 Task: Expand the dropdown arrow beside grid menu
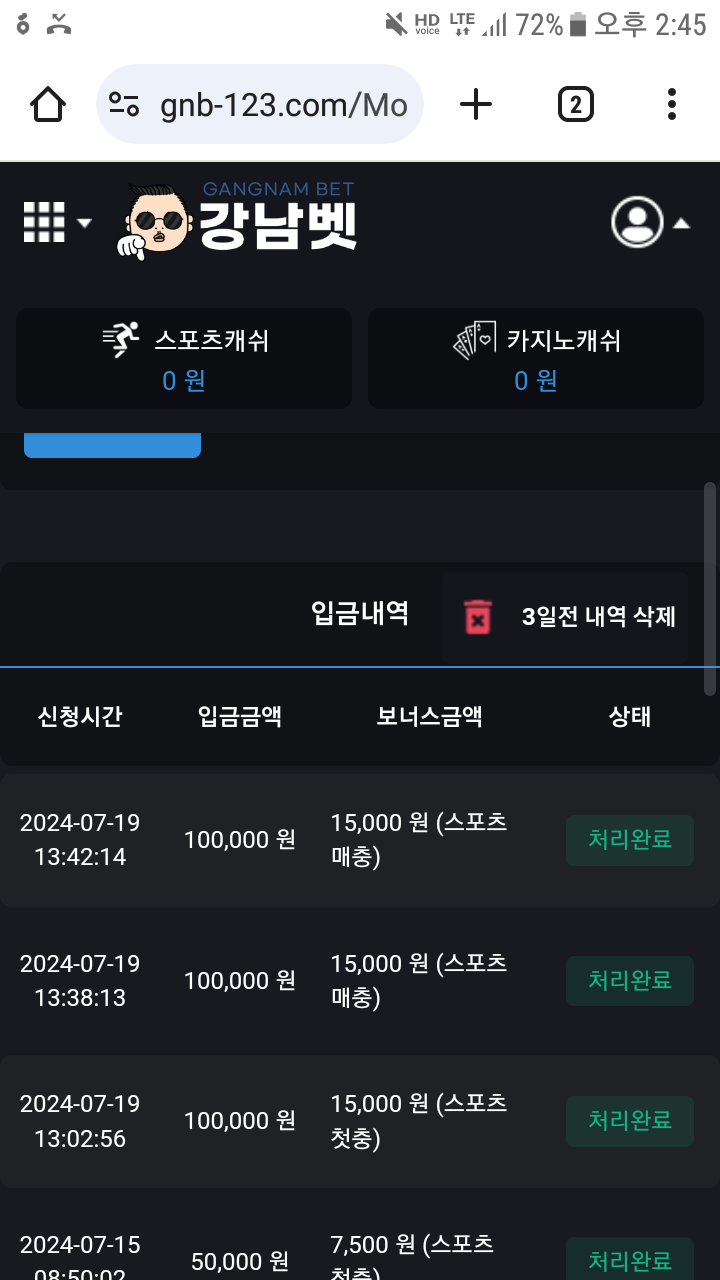click(84, 223)
